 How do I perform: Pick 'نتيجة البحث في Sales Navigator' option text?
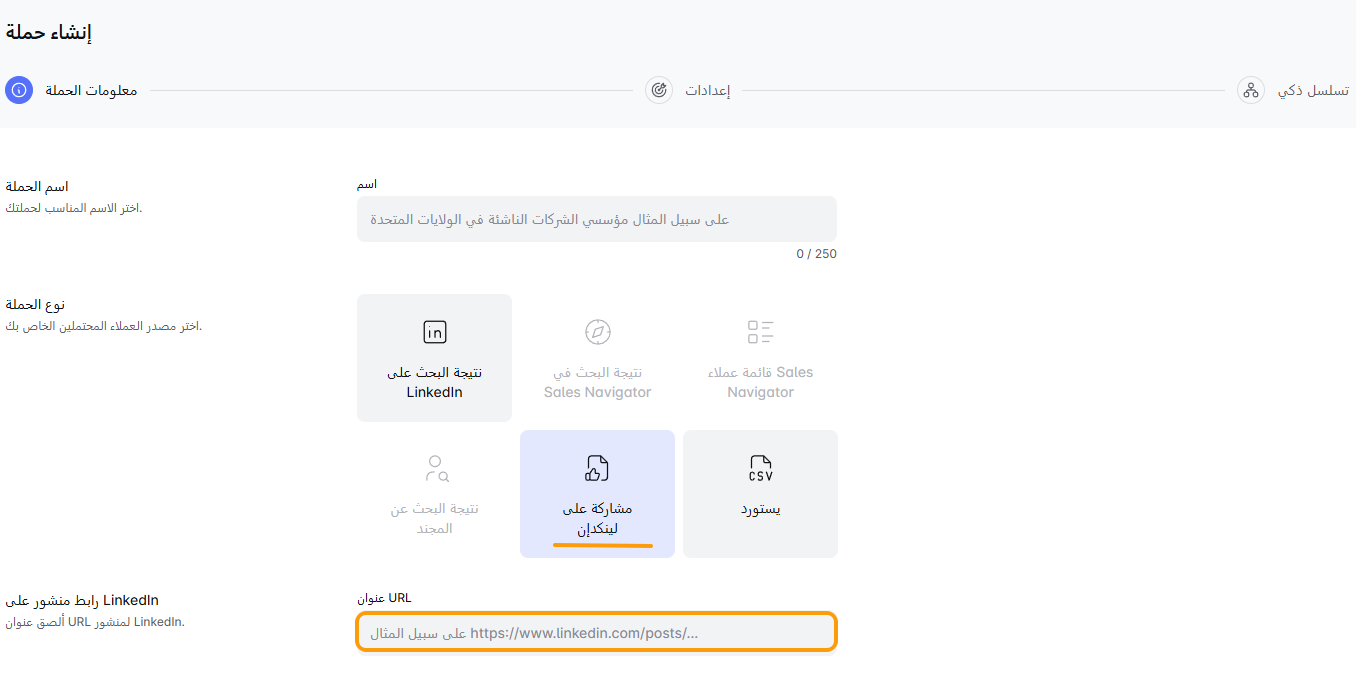(597, 382)
